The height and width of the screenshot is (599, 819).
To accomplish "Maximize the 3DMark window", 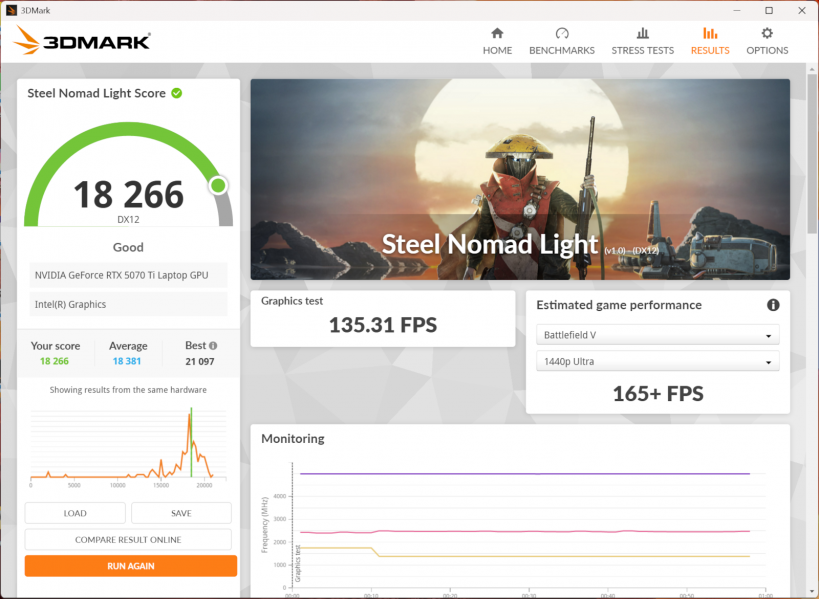I will 768,10.
